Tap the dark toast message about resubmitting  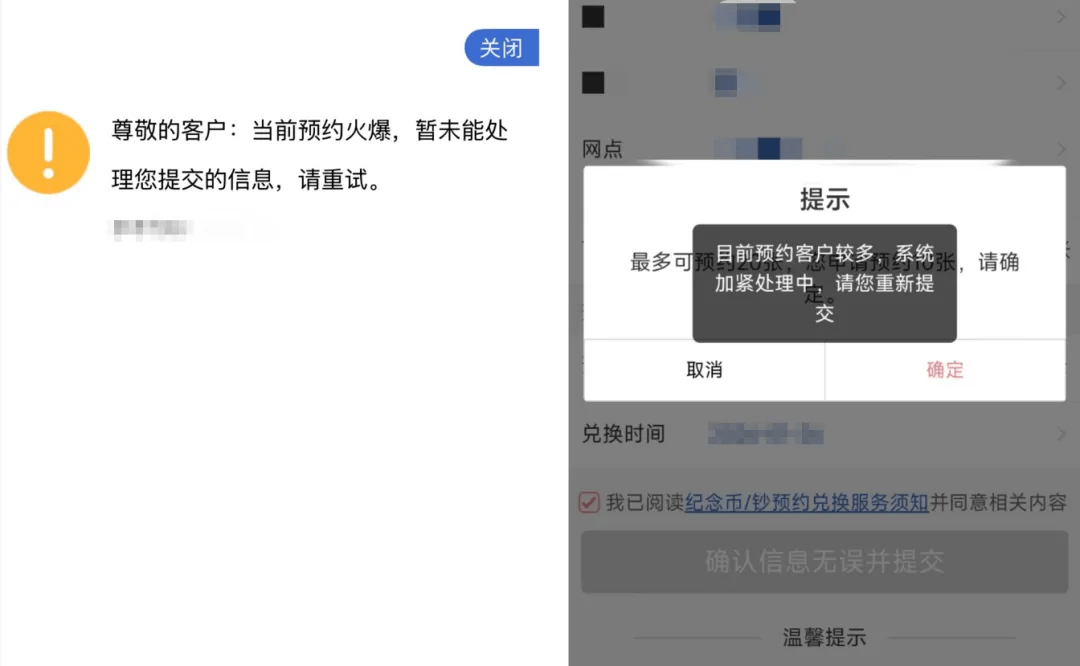824,283
